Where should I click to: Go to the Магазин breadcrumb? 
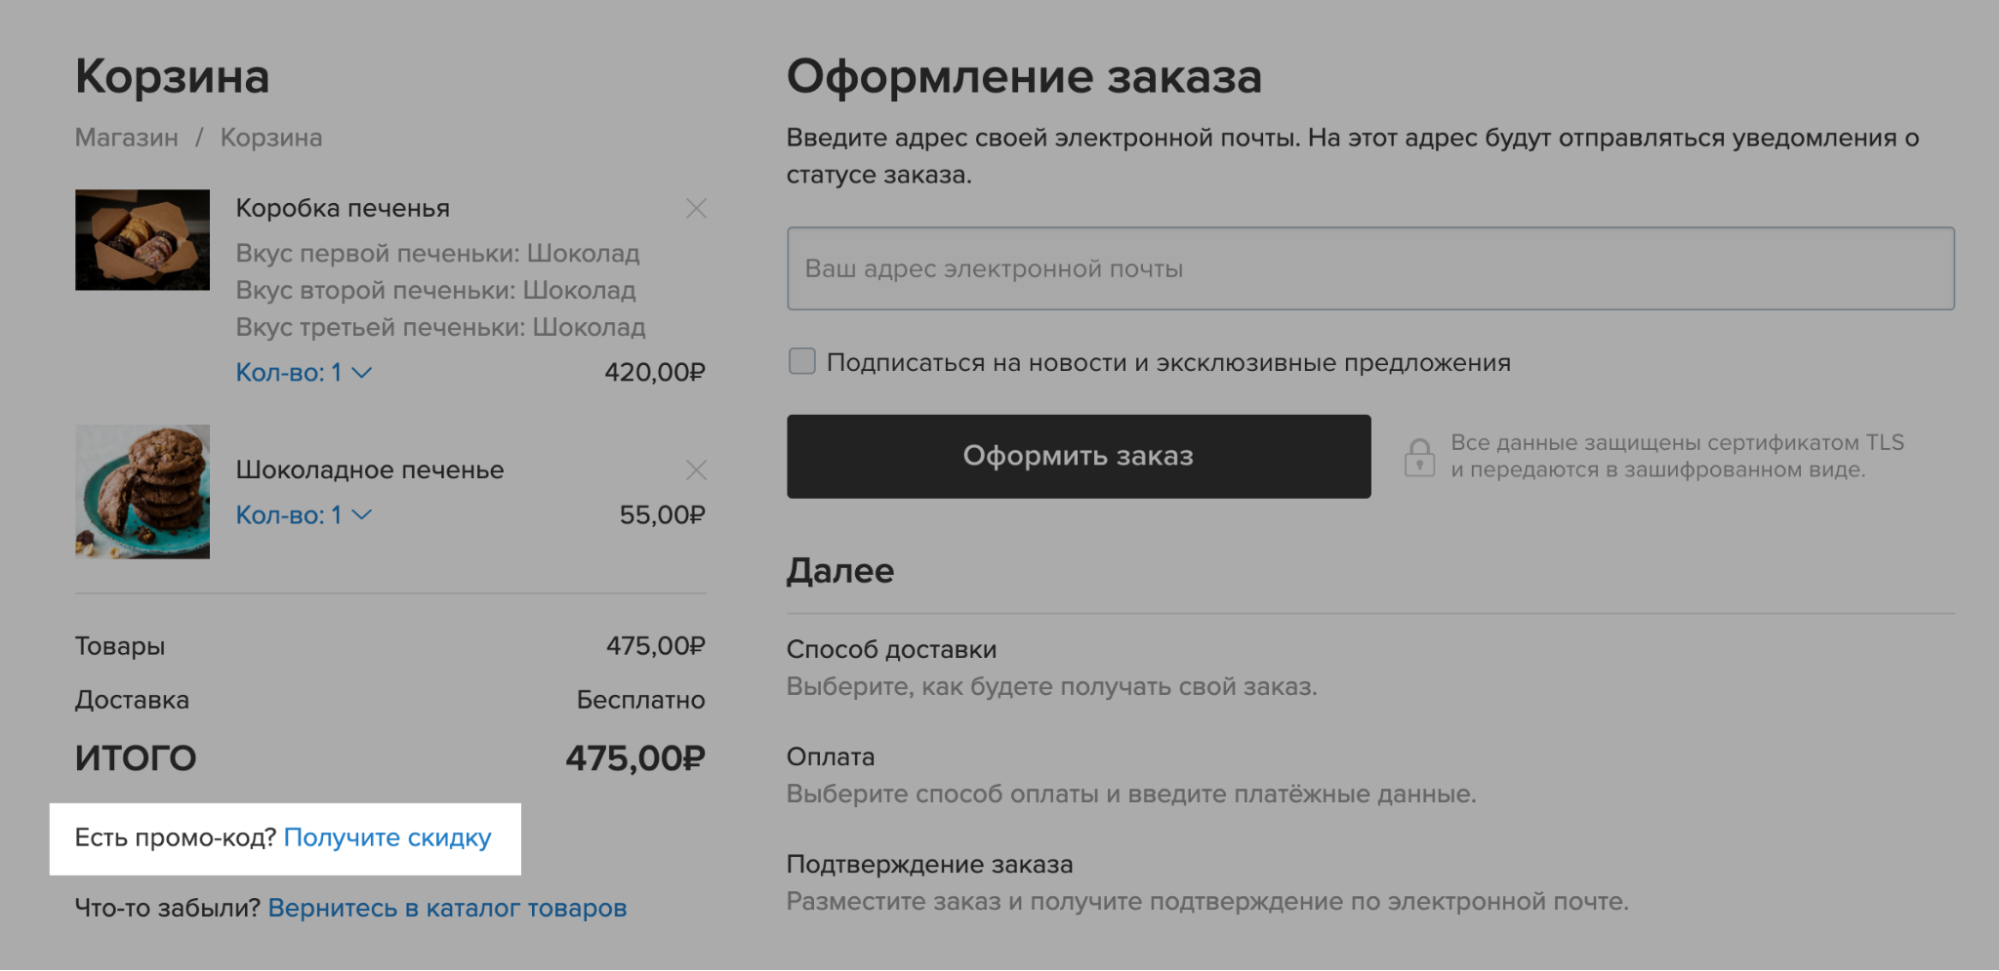(127, 137)
